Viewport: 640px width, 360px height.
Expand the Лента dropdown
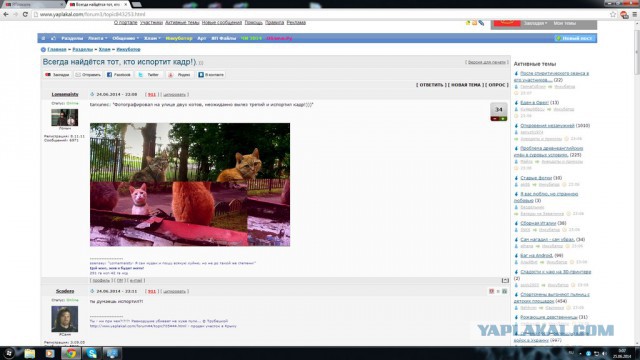click(x=97, y=38)
